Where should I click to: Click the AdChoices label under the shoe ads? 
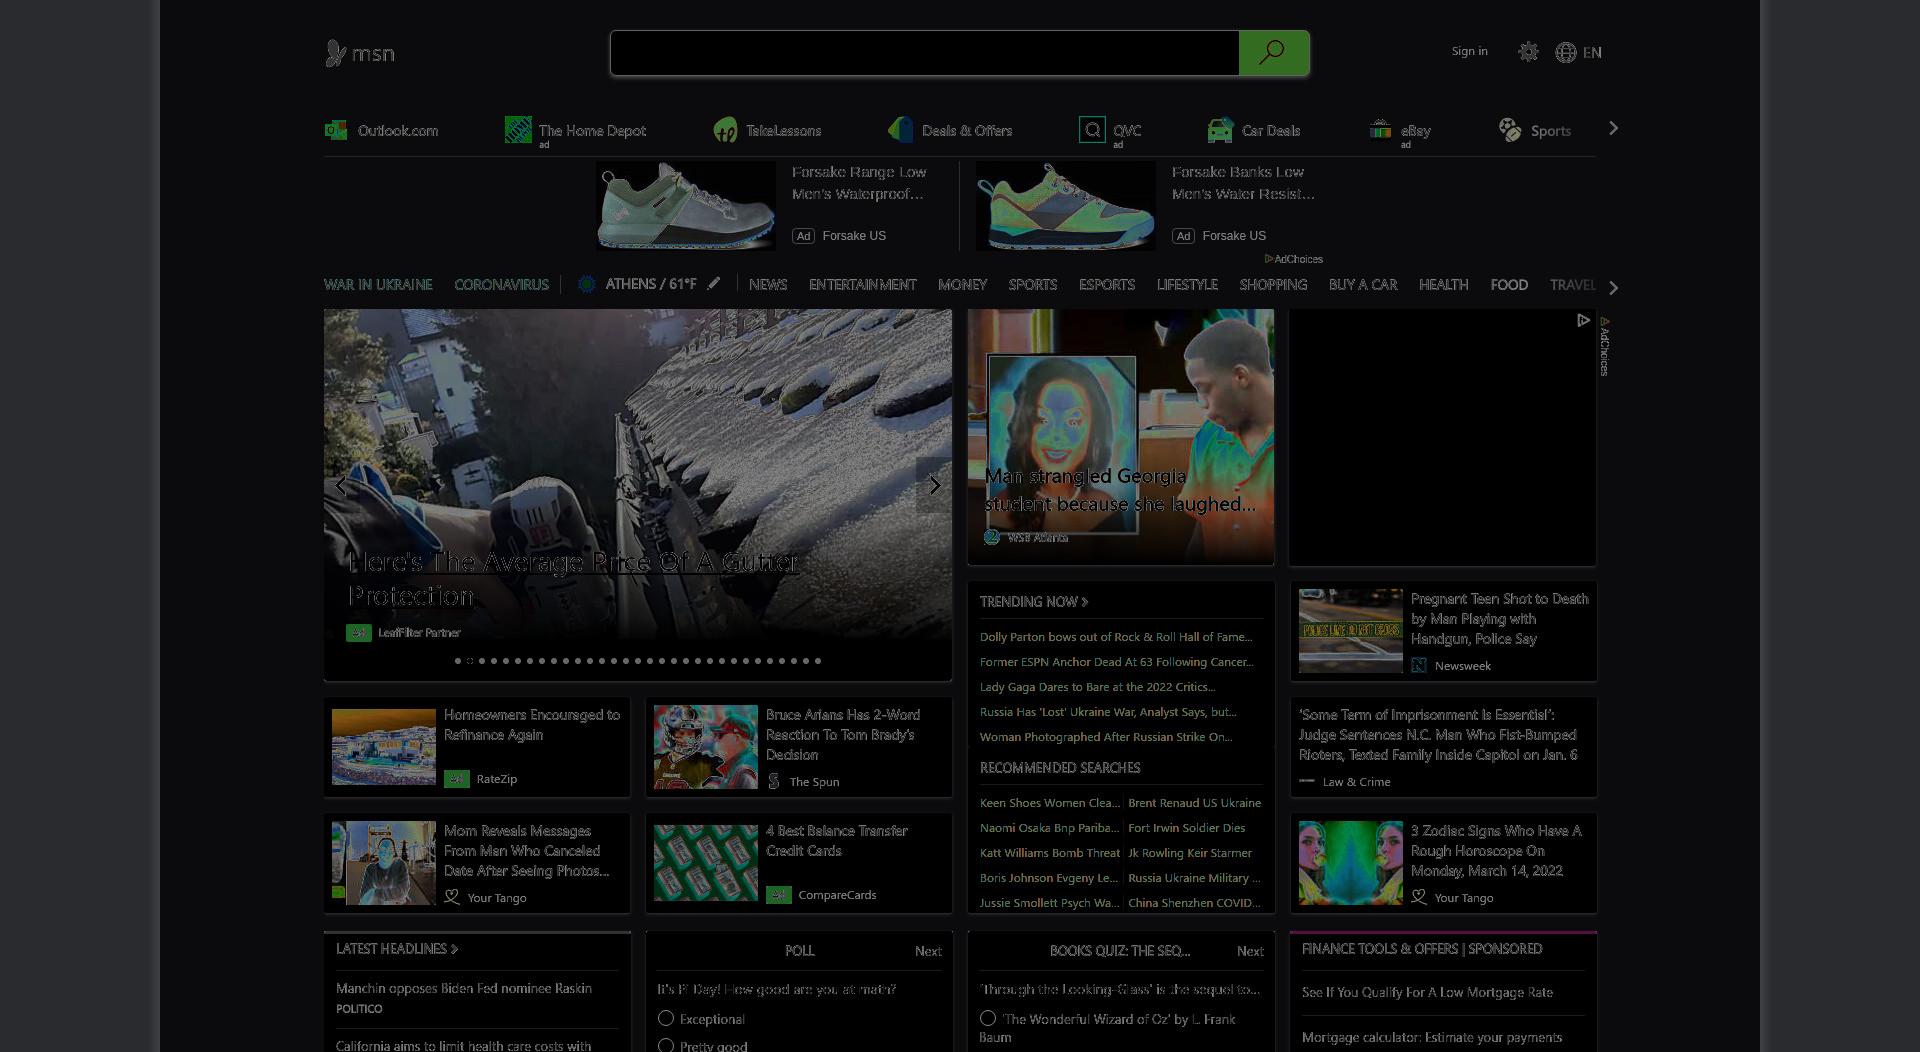pyautogui.click(x=1294, y=259)
